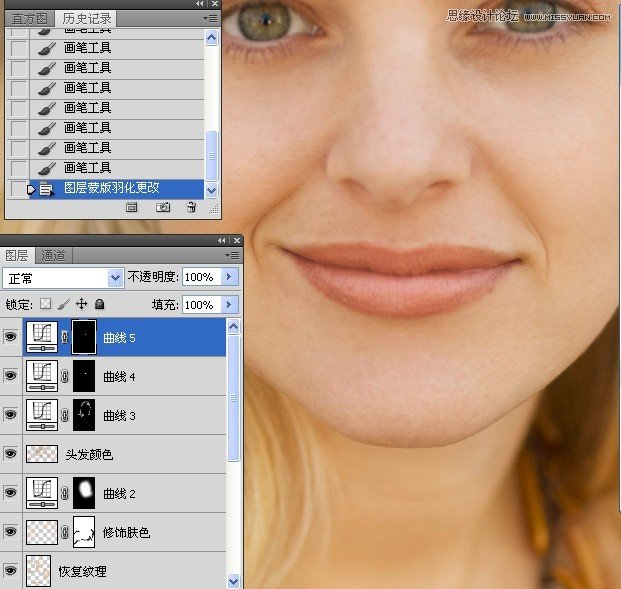Image resolution: width=621 pixels, height=589 pixels.
Task: Open blend mode dropdown 正常
Action: (x=63, y=278)
